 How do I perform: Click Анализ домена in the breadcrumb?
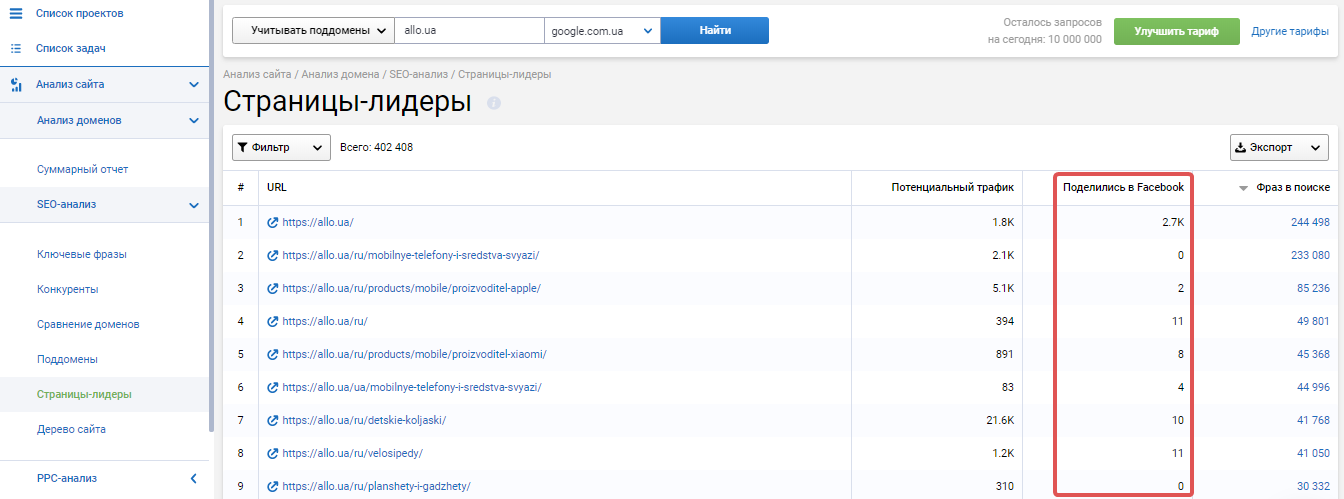pos(340,74)
